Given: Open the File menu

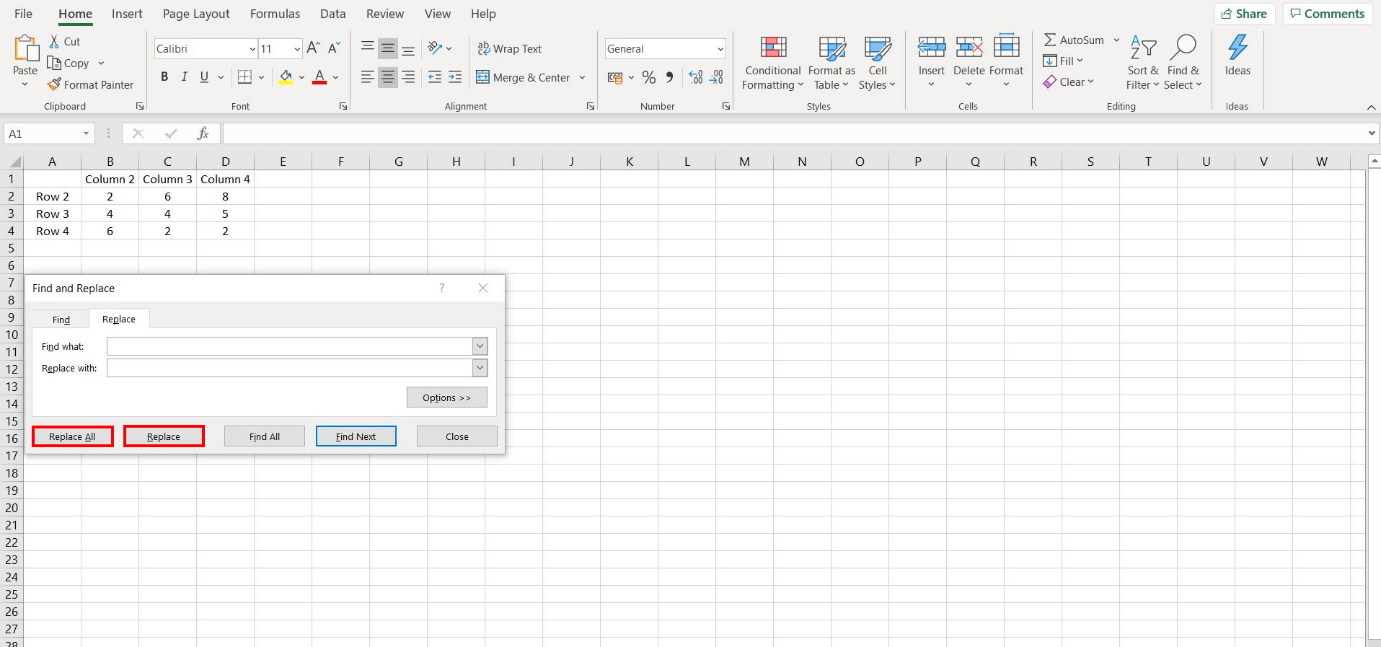Looking at the screenshot, I should 23,14.
